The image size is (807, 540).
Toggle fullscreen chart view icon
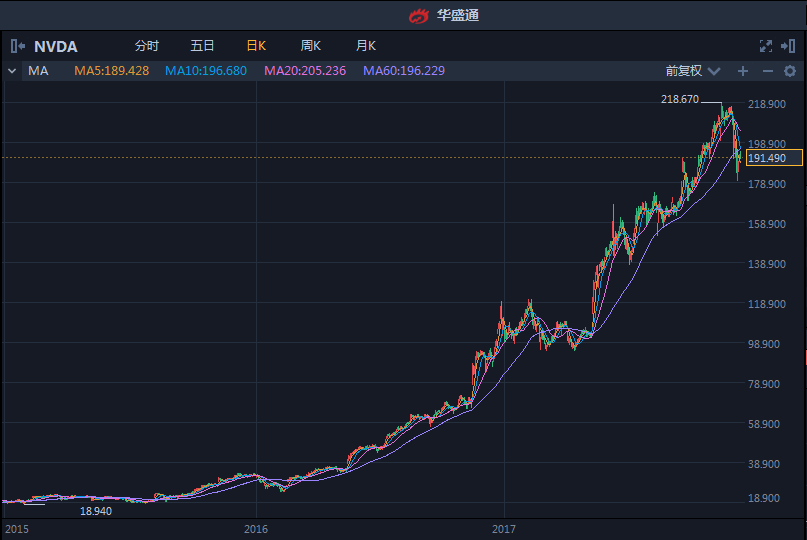coord(766,46)
